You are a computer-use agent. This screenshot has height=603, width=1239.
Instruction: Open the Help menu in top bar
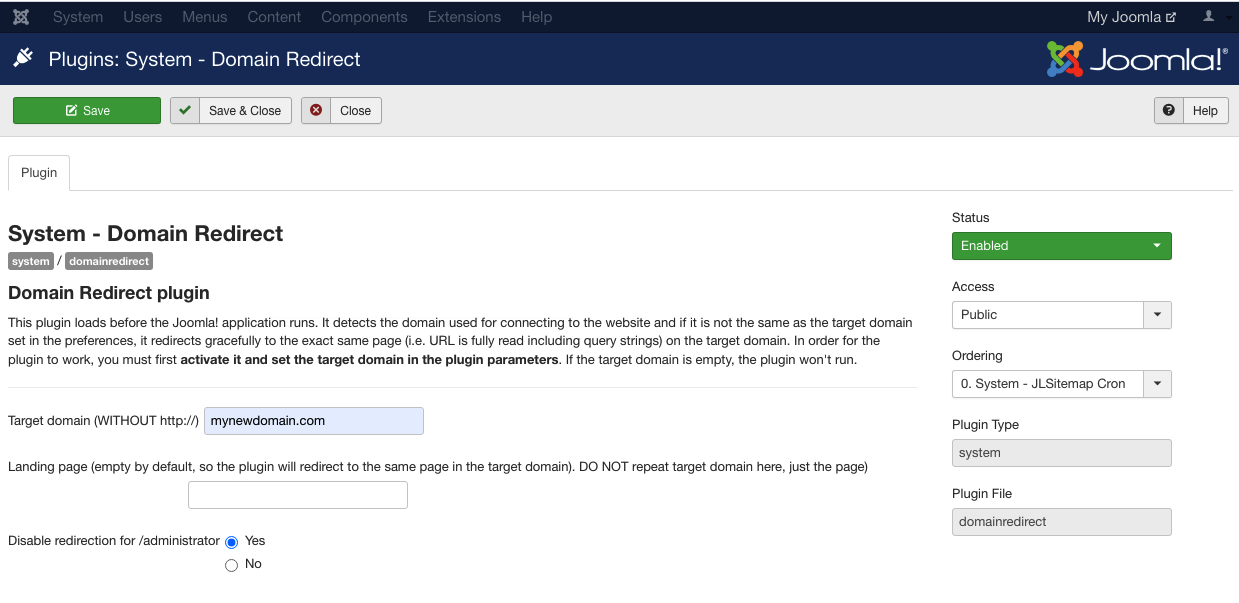[537, 17]
